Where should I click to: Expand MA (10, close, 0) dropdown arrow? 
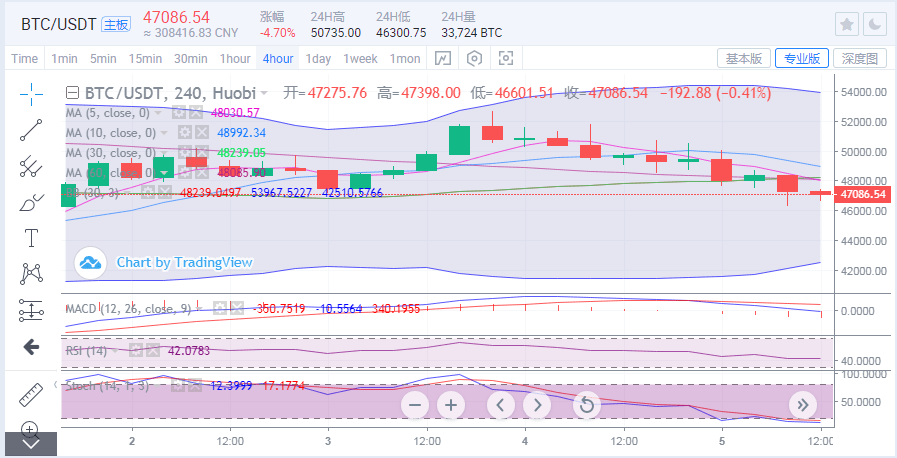coord(164,133)
